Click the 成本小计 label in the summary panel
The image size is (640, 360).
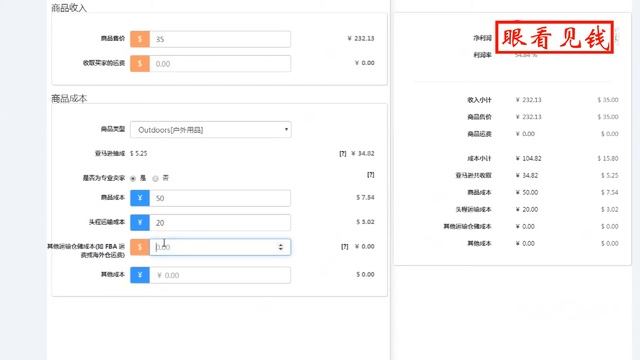(x=479, y=158)
